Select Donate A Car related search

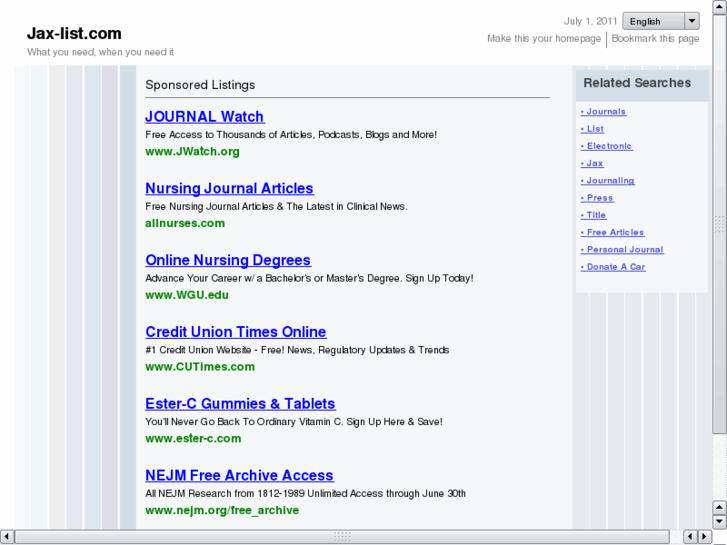click(x=613, y=267)
